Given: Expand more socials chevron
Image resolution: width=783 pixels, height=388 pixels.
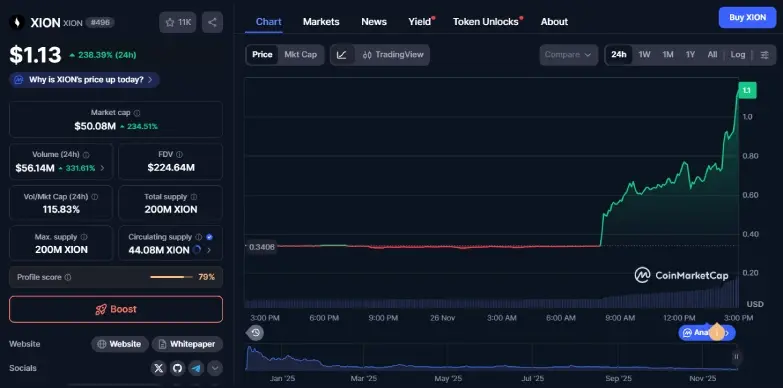Looking at the screenshot, I should click(x=215, y=369).
